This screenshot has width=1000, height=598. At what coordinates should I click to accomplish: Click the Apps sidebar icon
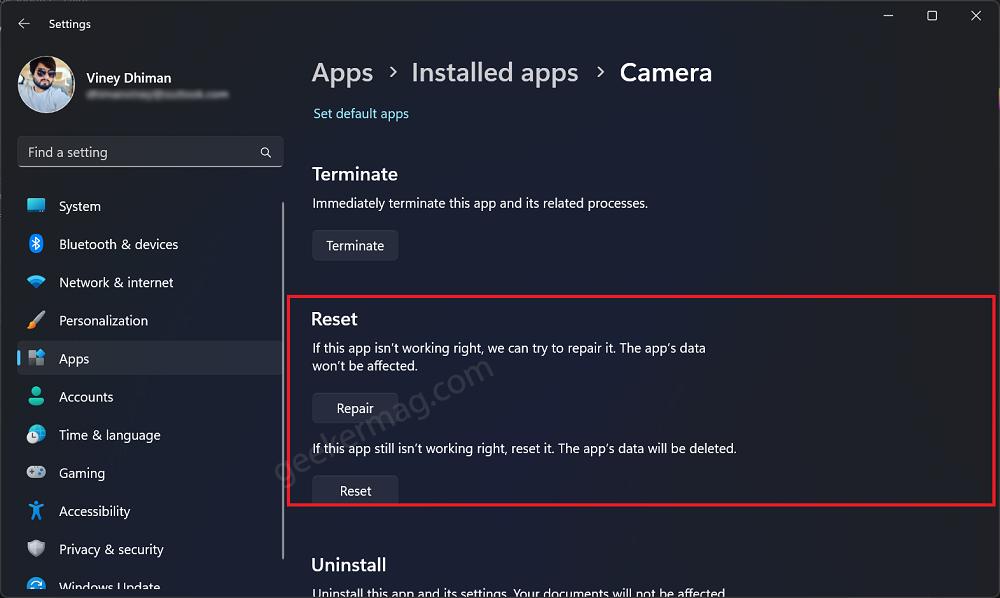[36, 358]
